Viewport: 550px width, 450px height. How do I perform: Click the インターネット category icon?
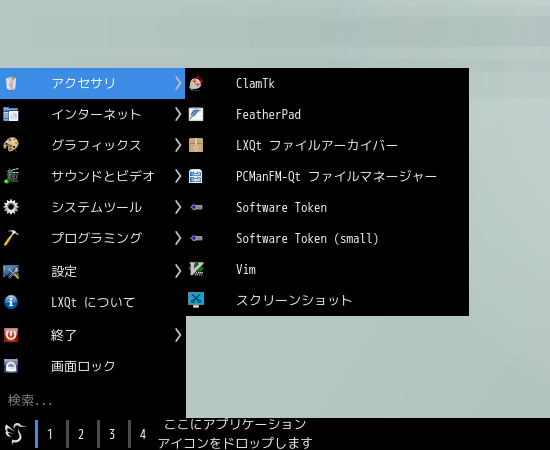[x=11, y=114]
